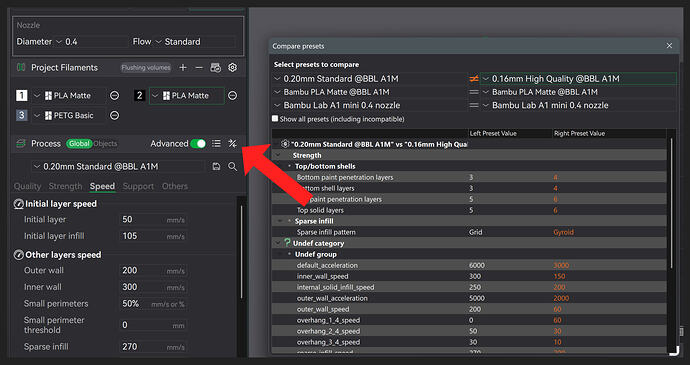Open right Bambu Lab A1 mini 0.4 nozzle dropdown

point(578,105)
